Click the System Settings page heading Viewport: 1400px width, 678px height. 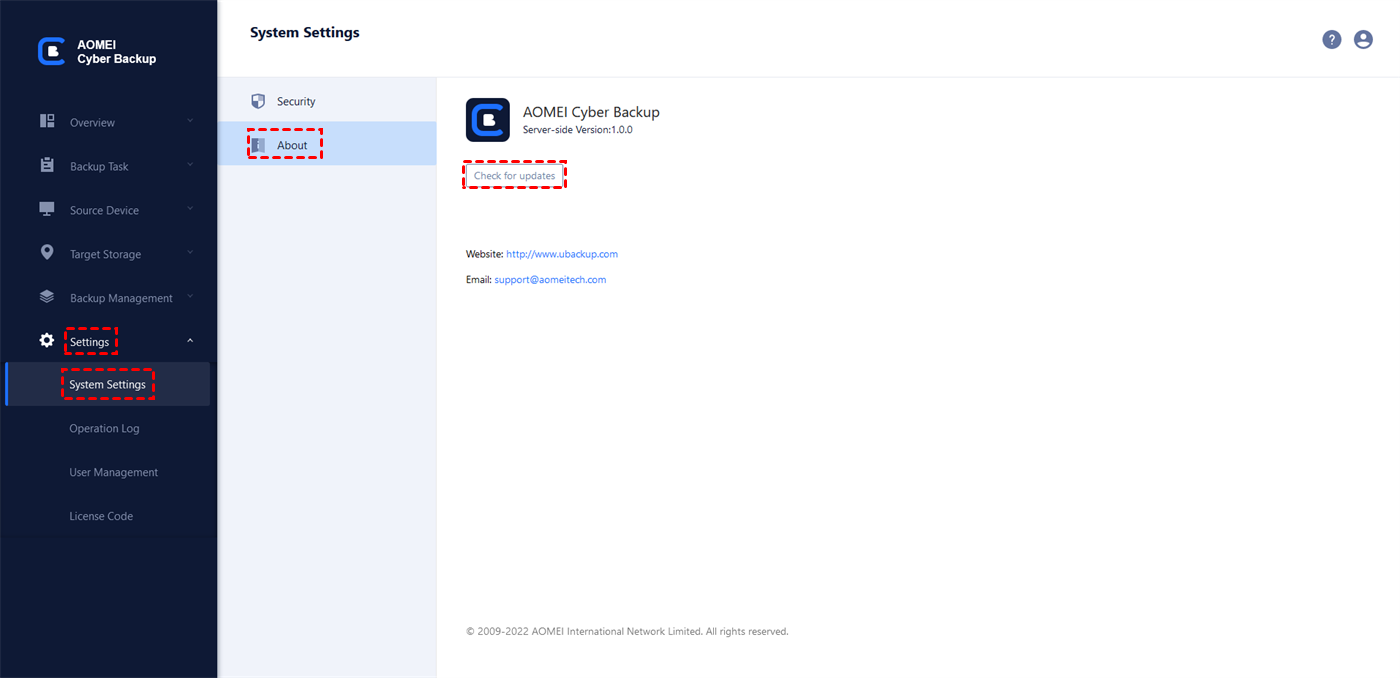pos(305,33)
